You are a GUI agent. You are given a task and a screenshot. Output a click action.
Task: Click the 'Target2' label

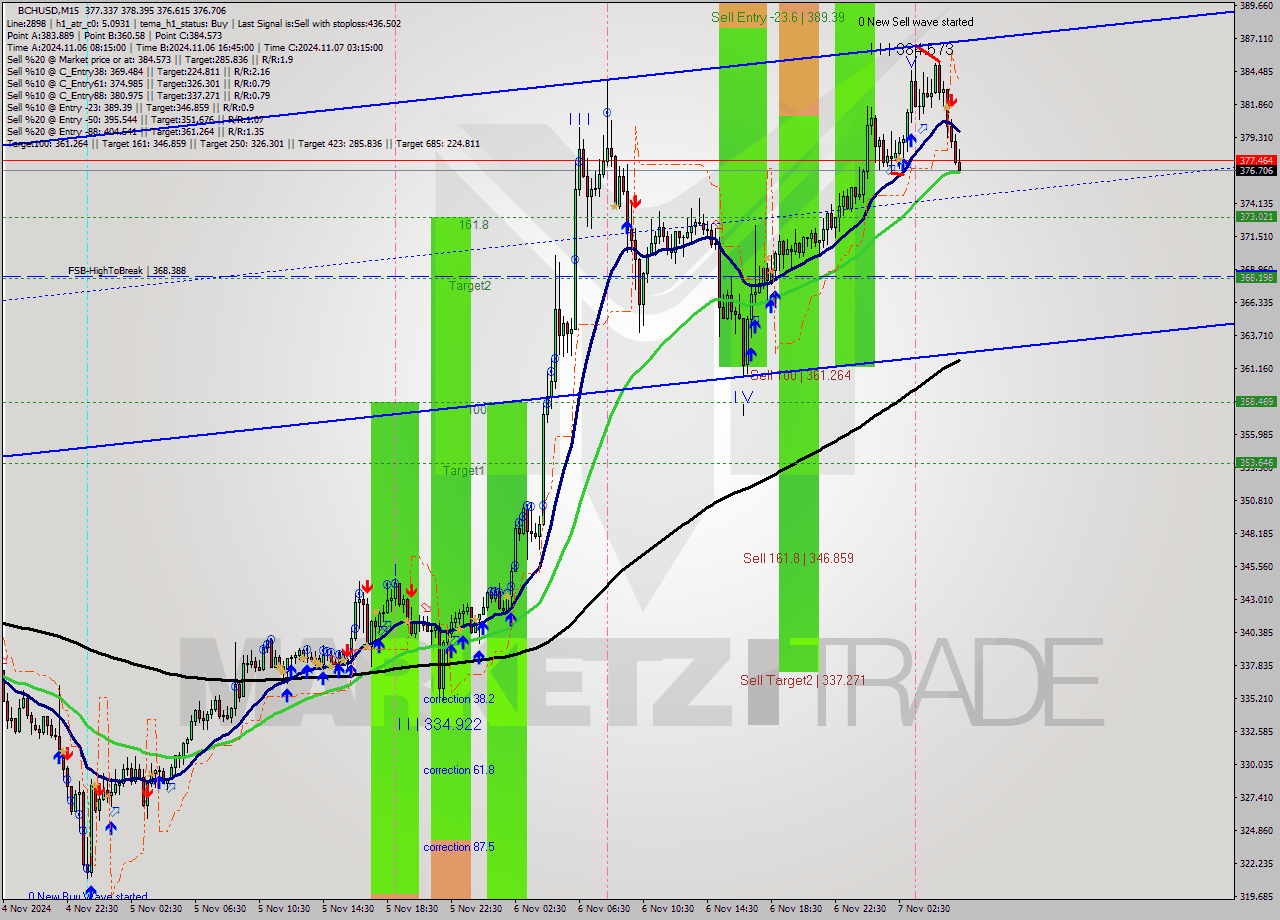[469, 285]
